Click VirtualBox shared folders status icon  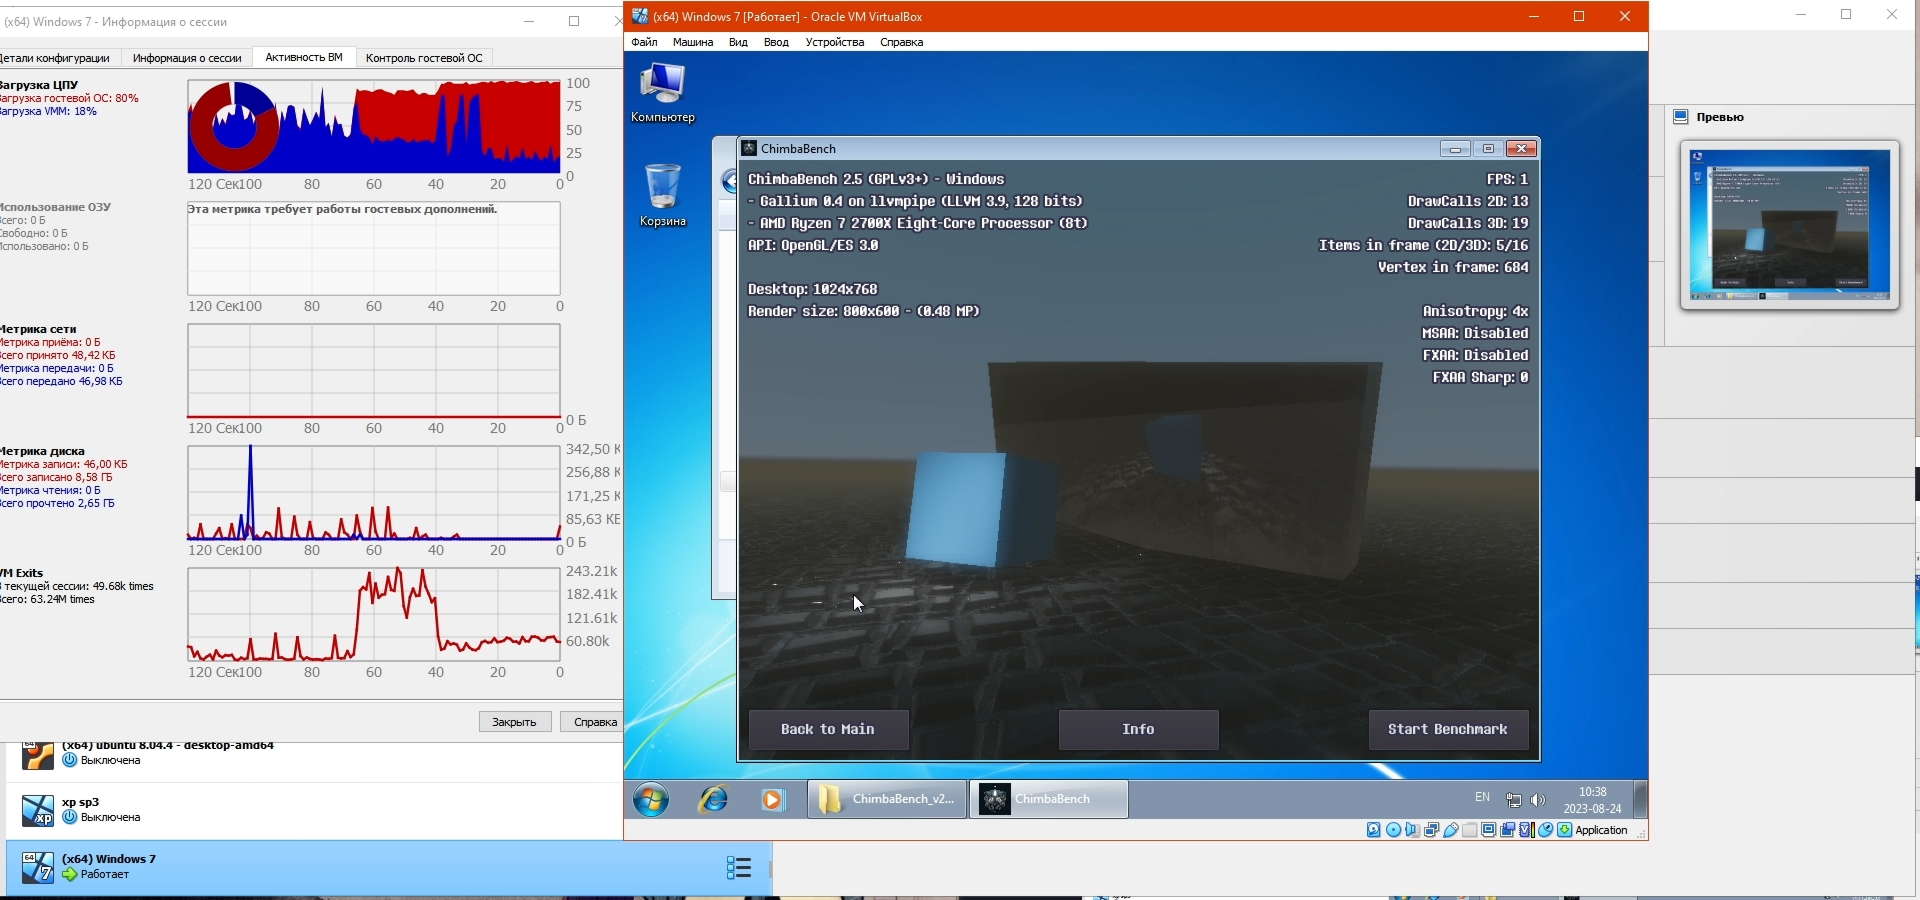(1469, 830)
